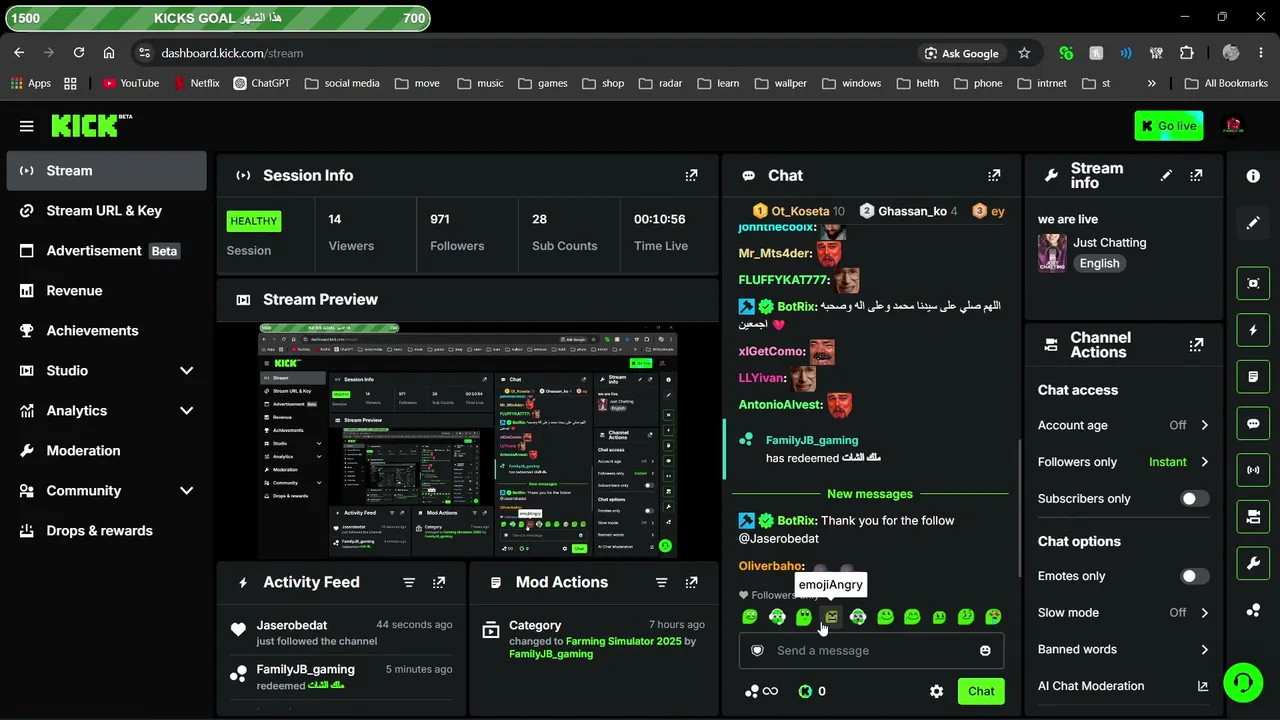Open the hamburger menu beside the Kick logo

click(x=26, y=126)
